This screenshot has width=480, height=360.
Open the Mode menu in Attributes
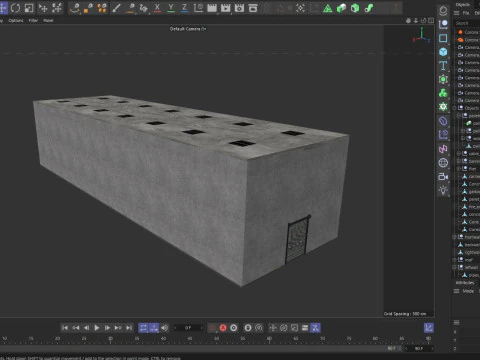(x=468, y=291)
